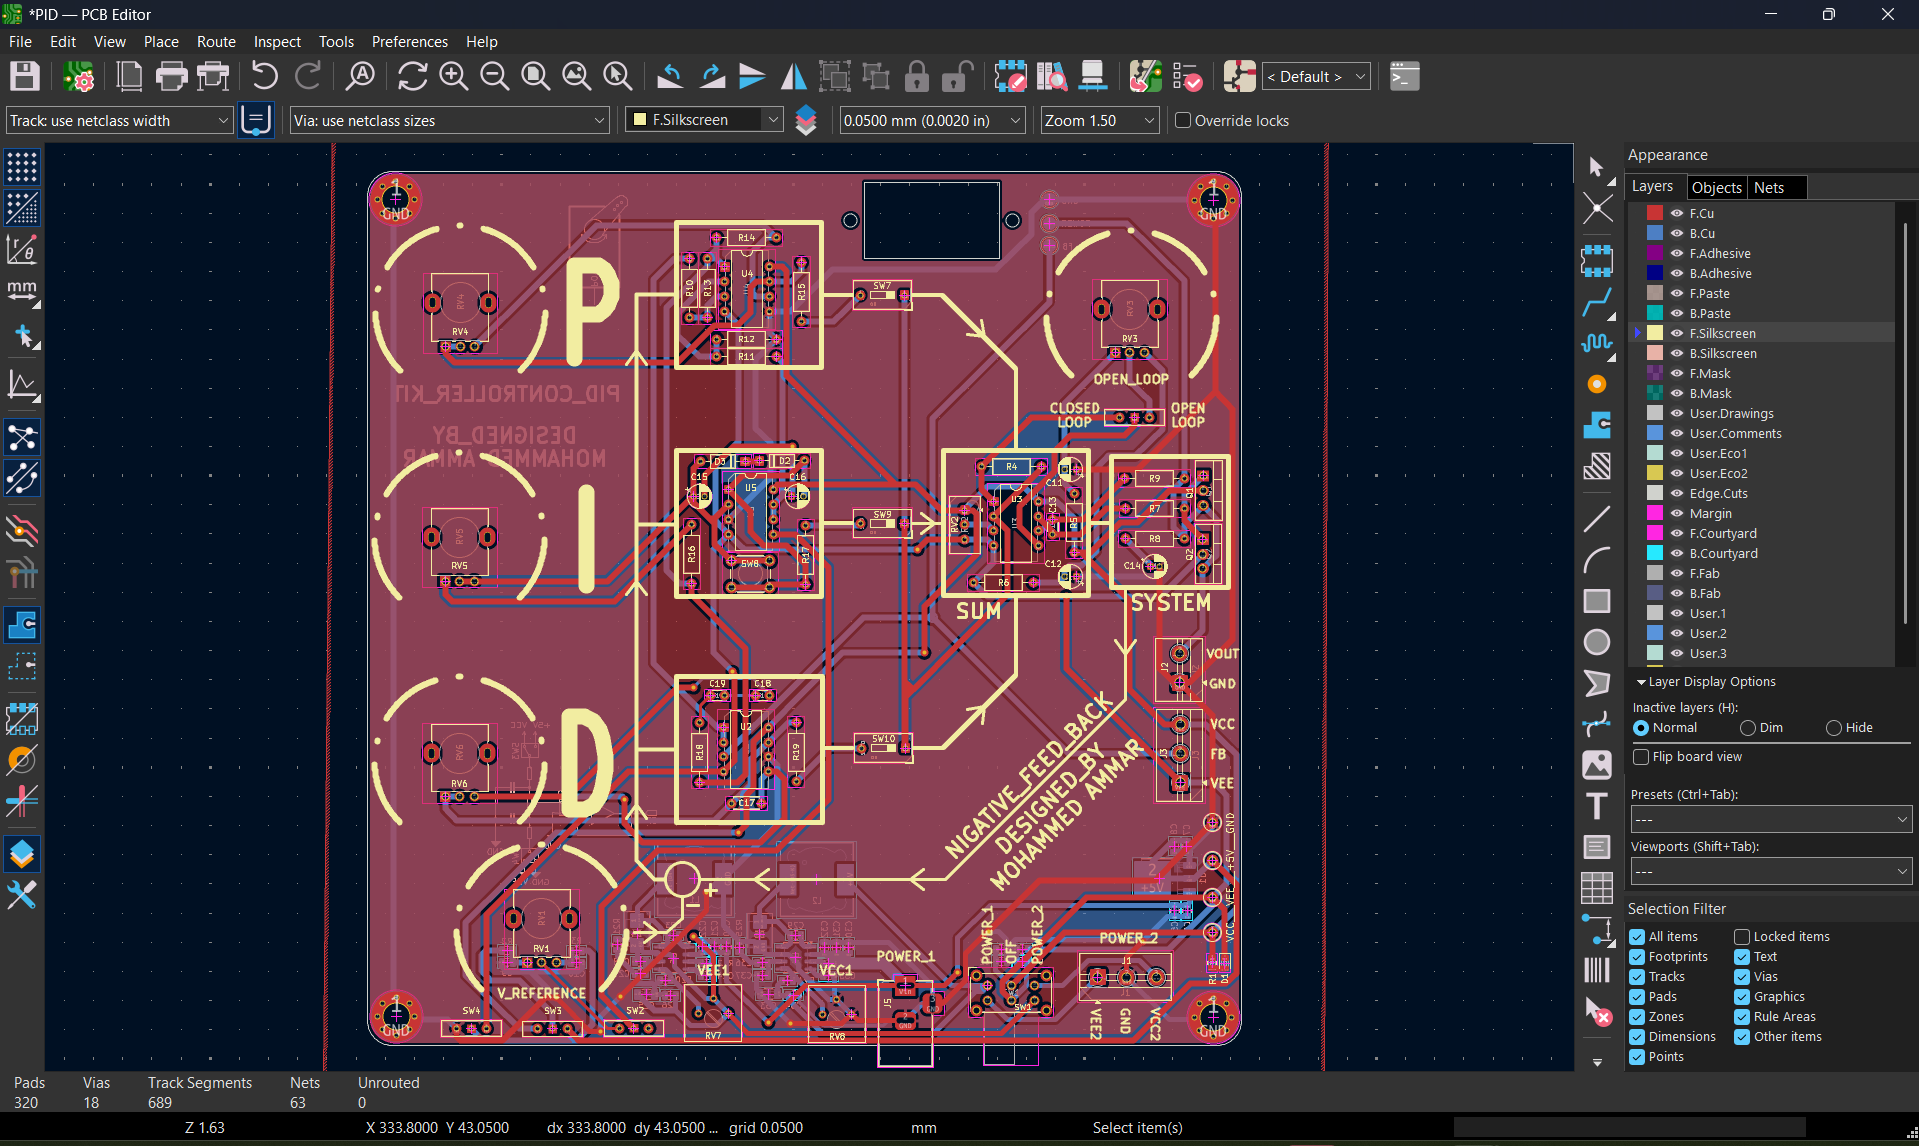The width and height of the screenshot is (1919, 1146).
Task: Open Viewports dropdown
Action: [1771, 871]
